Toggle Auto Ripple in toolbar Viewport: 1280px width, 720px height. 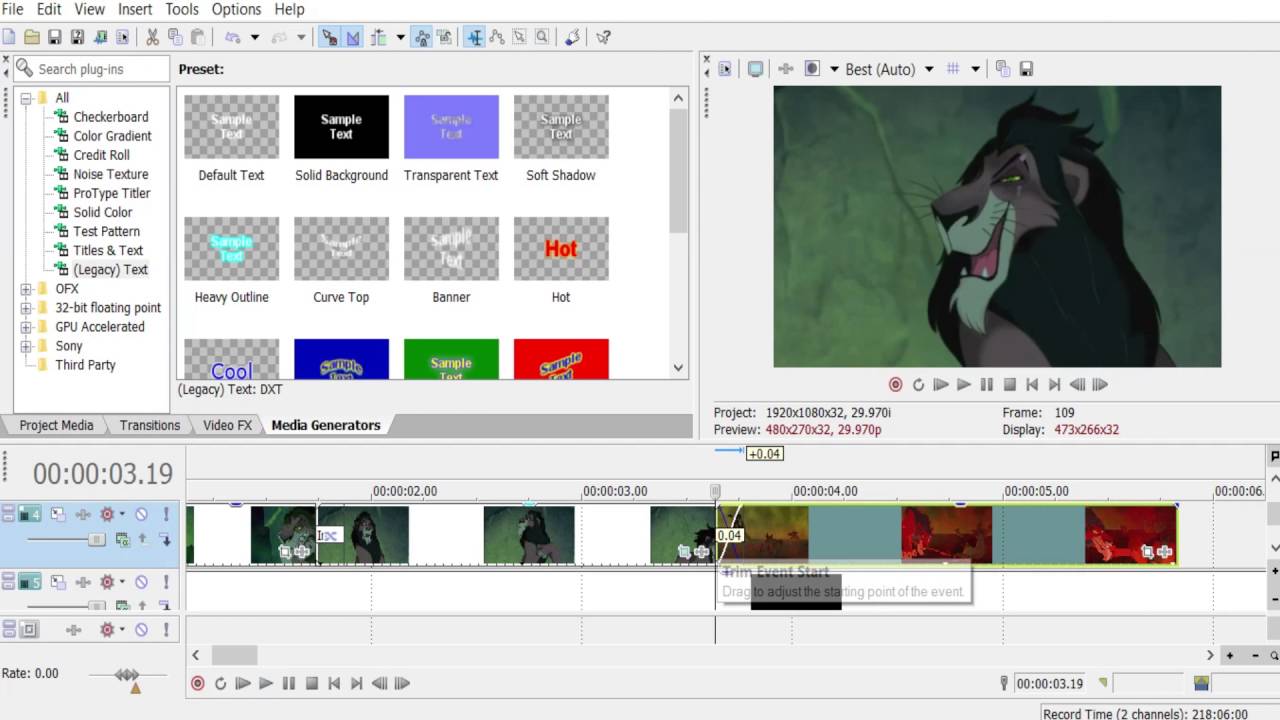click(378, 37)
